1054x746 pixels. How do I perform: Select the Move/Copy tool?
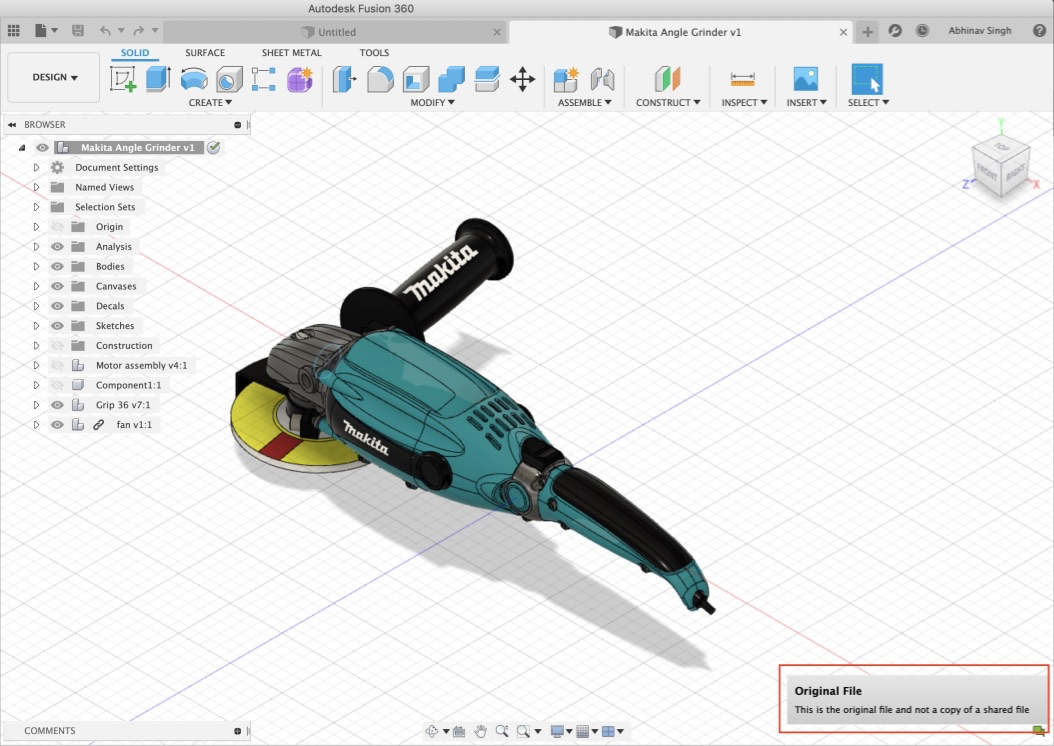click(522, 79)
